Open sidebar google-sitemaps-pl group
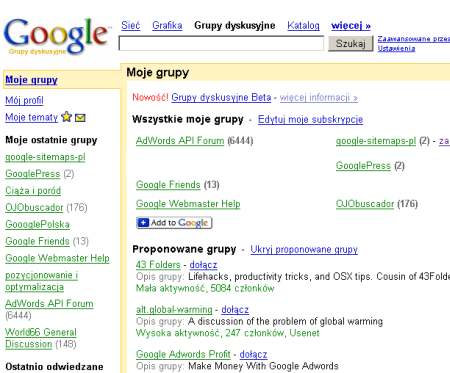 45,157
